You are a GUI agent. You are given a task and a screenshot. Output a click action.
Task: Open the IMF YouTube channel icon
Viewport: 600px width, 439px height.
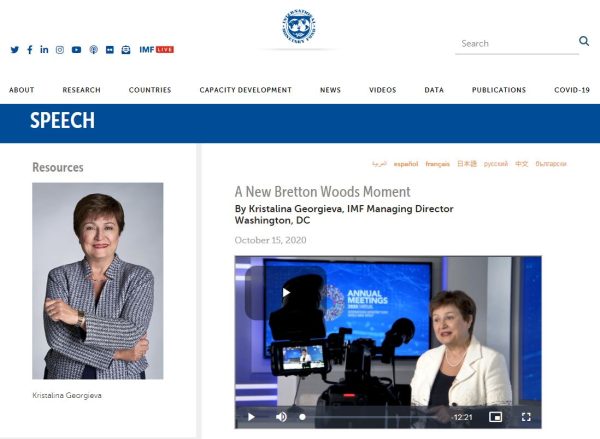tap(77, 50)
